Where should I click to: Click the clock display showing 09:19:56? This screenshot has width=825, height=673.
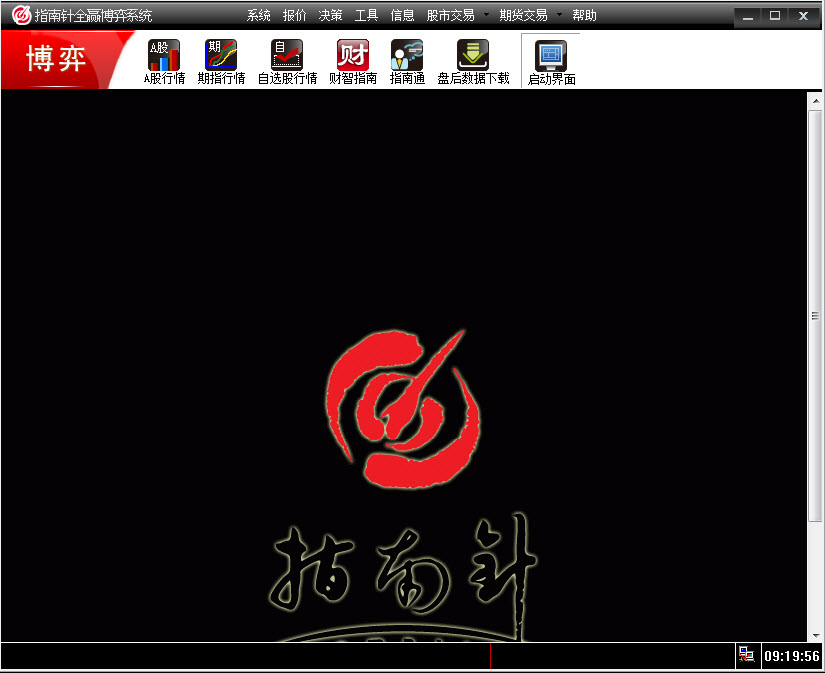(789, 656)
